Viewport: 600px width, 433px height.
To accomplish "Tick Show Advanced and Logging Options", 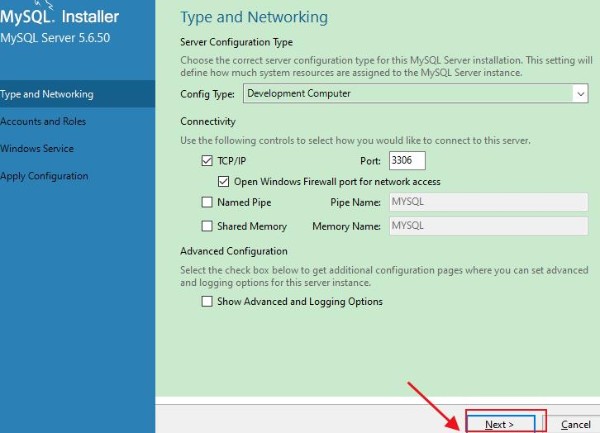I will click(x=207, y=301).
